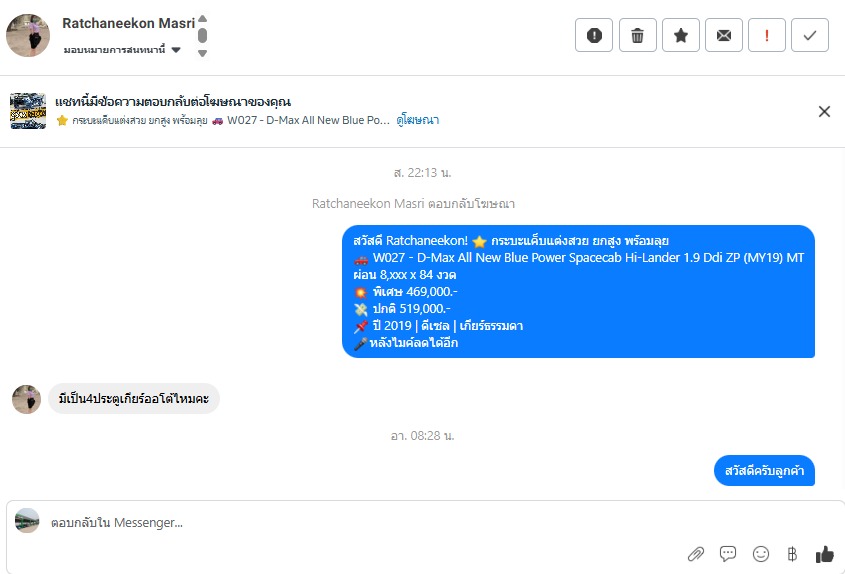Open the ดูโฆษณา link
The height and width of the screenshot is (574, 845).
pos(418,120)
